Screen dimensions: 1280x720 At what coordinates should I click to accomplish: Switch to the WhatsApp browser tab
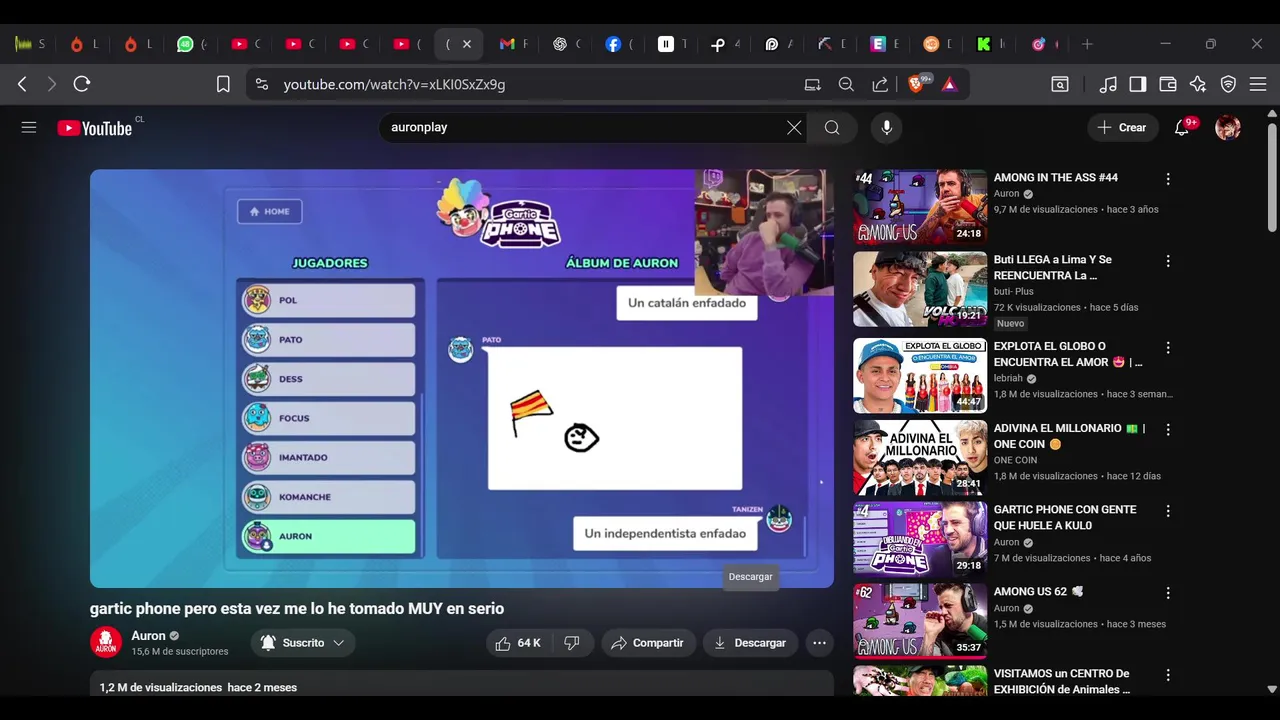(x=186, y=44)
